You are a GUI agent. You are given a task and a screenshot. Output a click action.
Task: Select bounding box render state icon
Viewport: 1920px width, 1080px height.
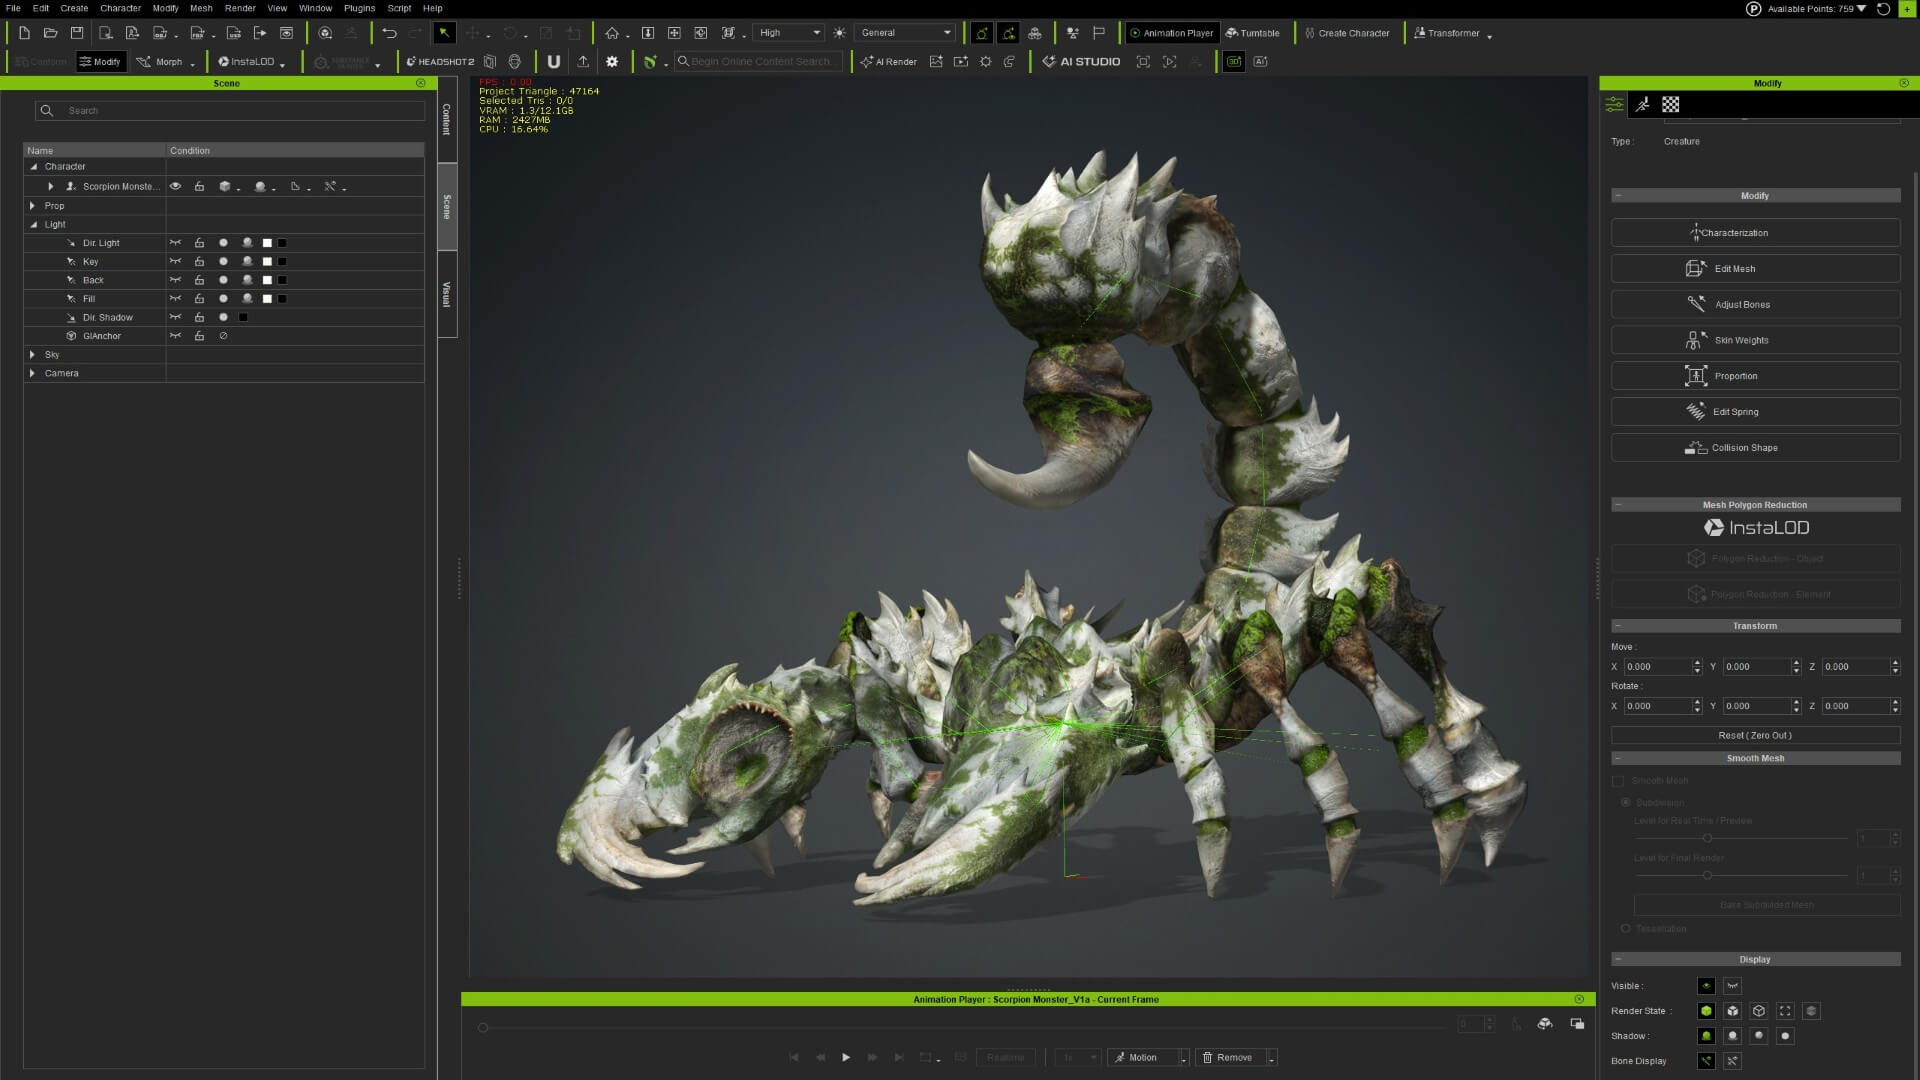point(1785,1011)
